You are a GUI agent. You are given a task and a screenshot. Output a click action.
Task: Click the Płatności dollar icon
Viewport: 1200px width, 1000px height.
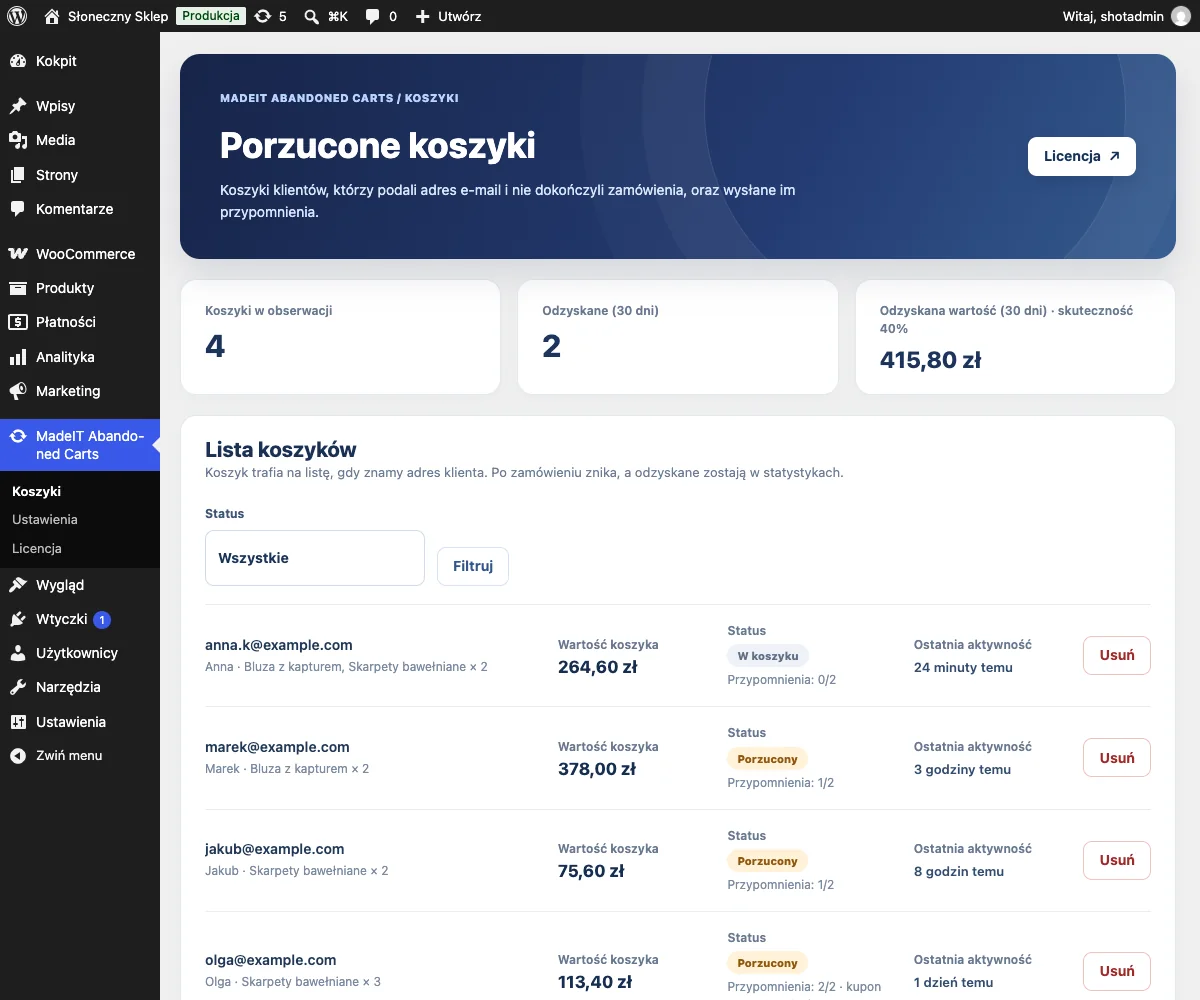click(x=17, y=322)
